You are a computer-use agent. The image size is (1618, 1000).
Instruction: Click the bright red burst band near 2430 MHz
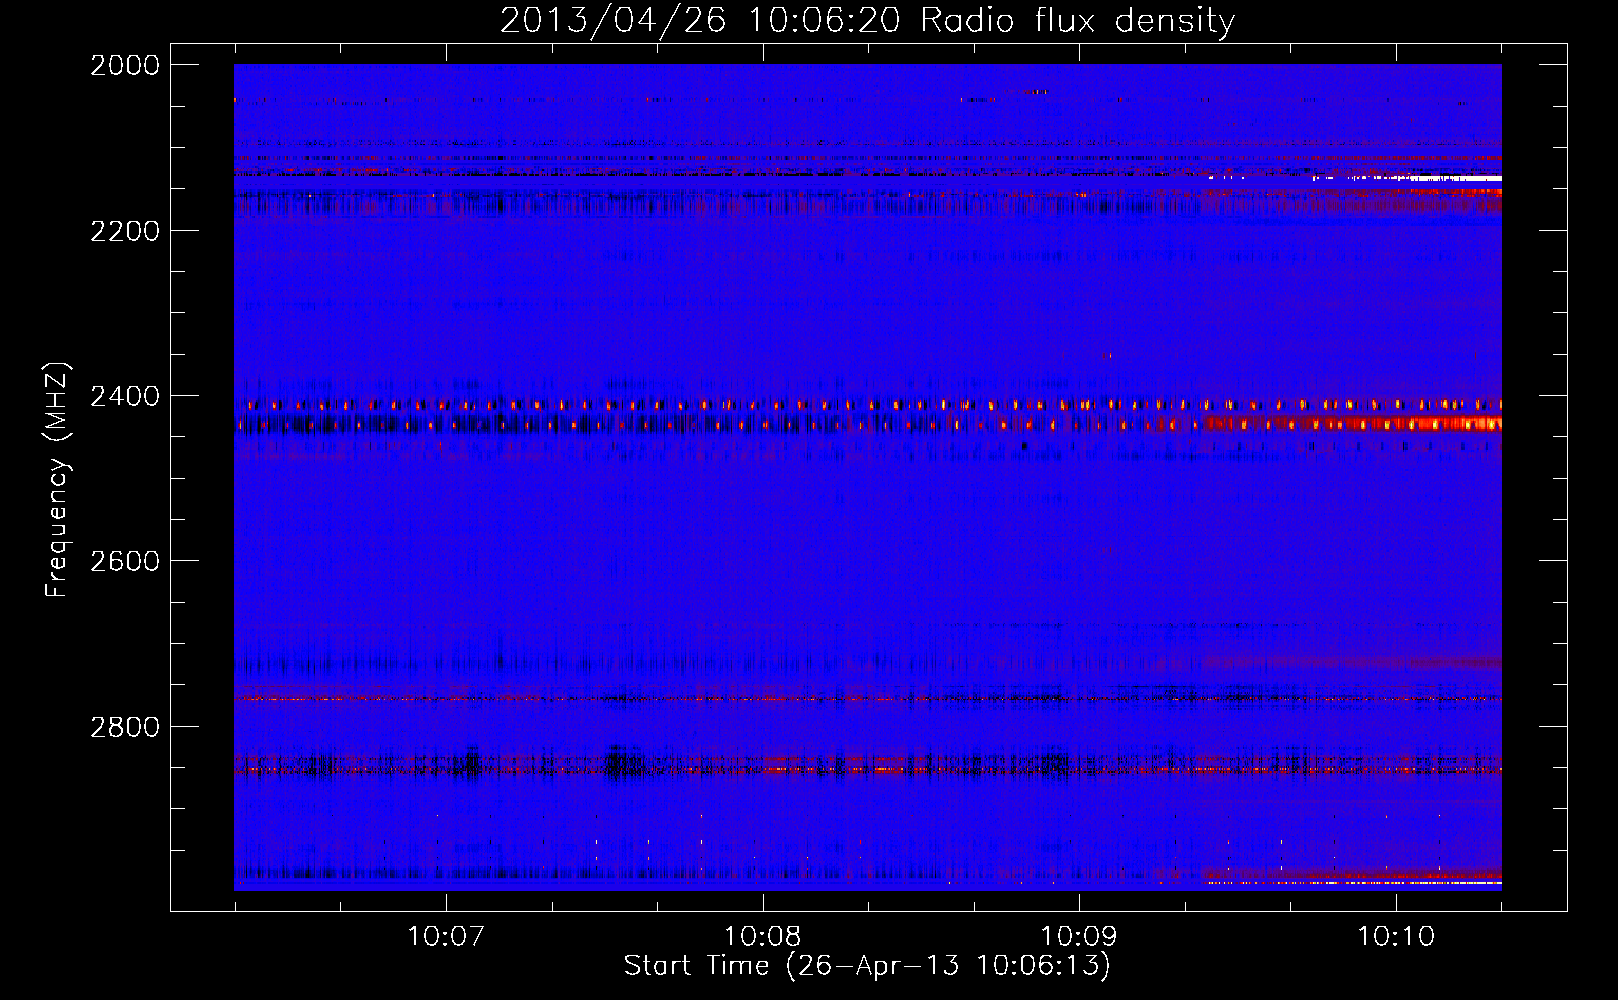1352,424
